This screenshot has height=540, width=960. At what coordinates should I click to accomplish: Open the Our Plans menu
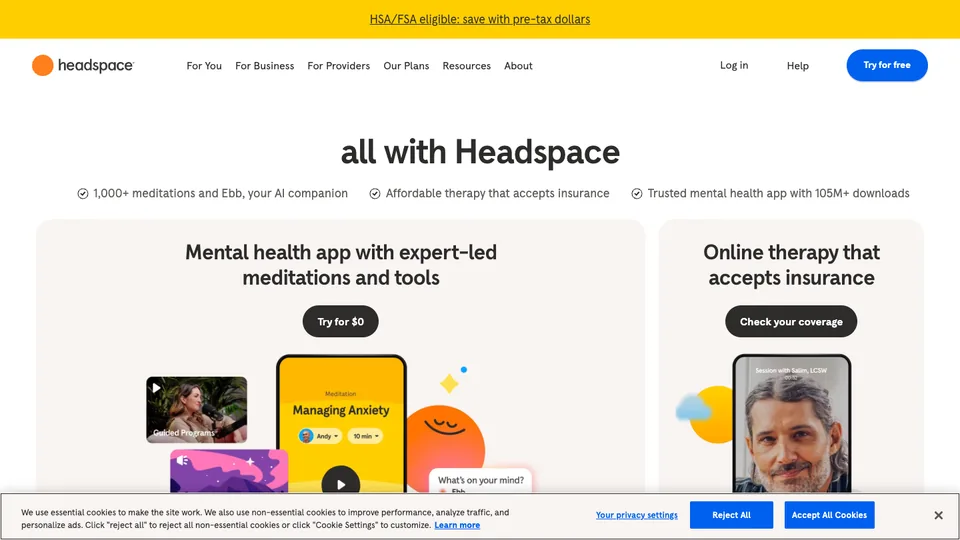tap(406, 66)
